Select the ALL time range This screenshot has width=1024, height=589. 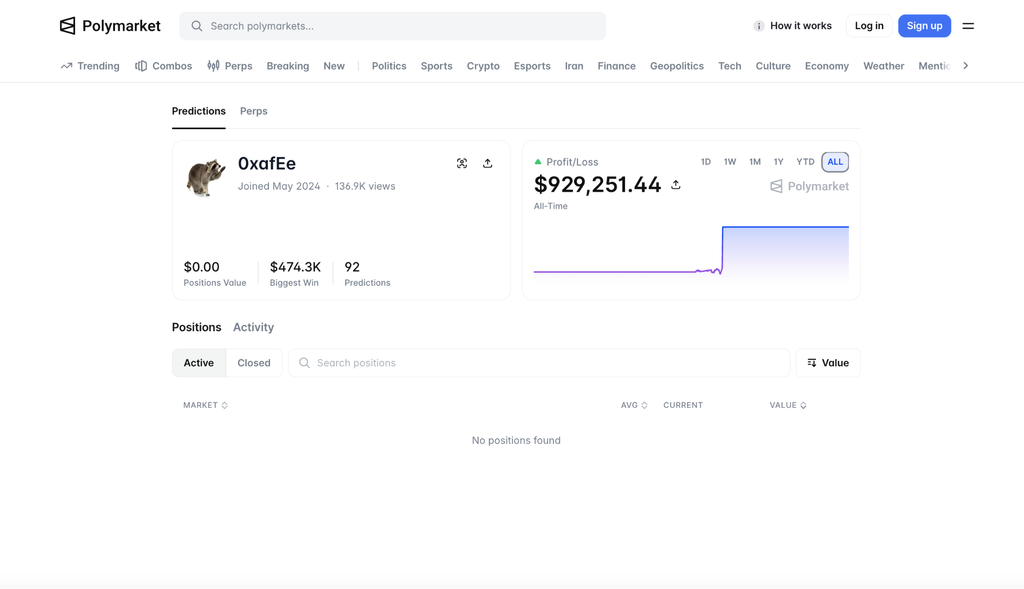(835, 162)
